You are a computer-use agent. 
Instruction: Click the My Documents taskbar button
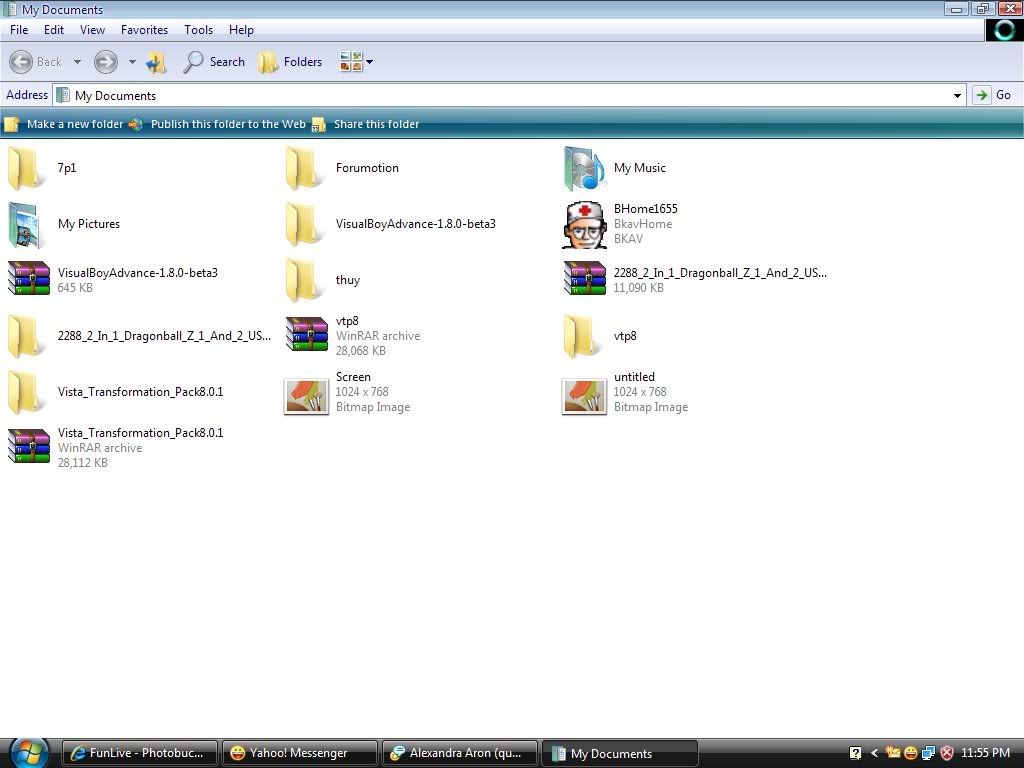coord(620,753)
